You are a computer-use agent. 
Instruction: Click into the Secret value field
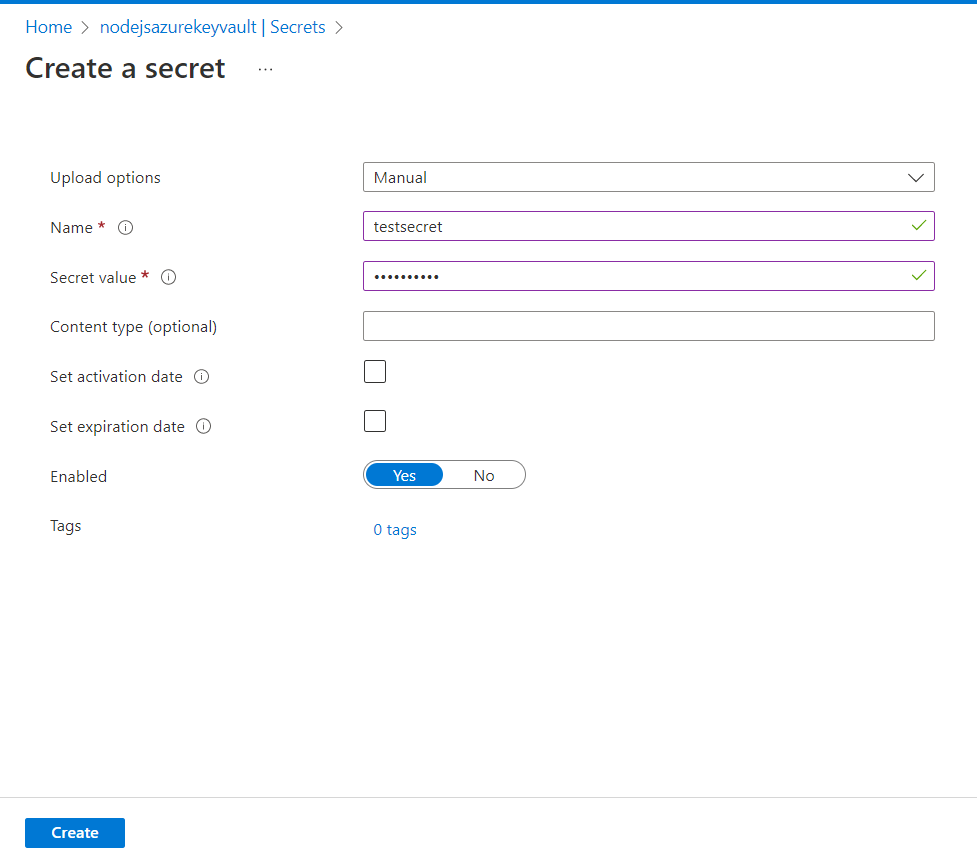[630, 276]
